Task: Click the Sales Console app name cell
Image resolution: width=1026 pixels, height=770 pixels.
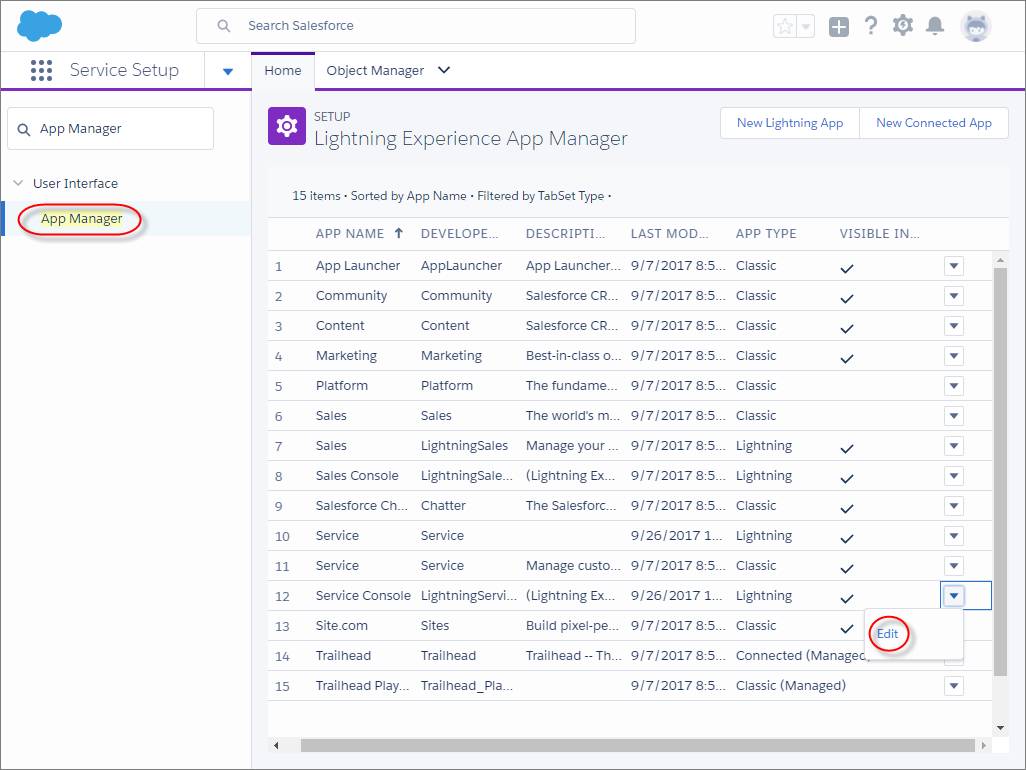Action: coord(357,476)
